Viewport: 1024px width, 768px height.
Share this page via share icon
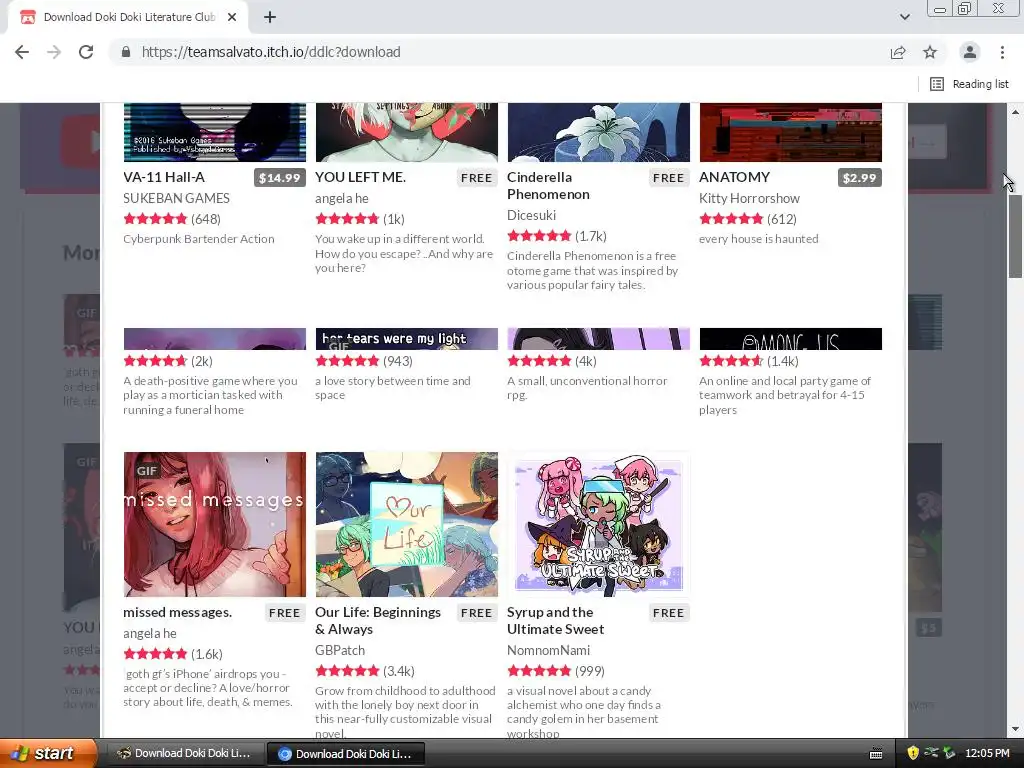[898, 52]
